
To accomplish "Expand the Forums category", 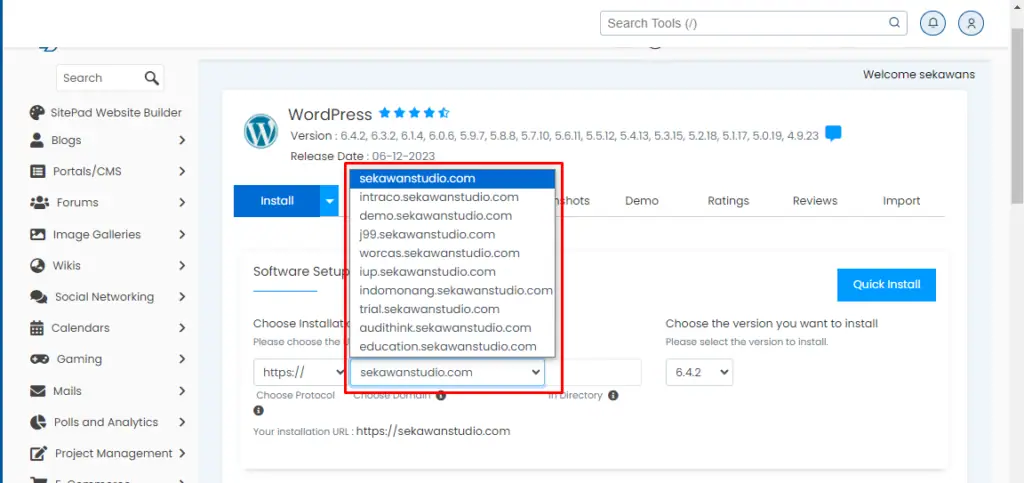I will 182,203.
